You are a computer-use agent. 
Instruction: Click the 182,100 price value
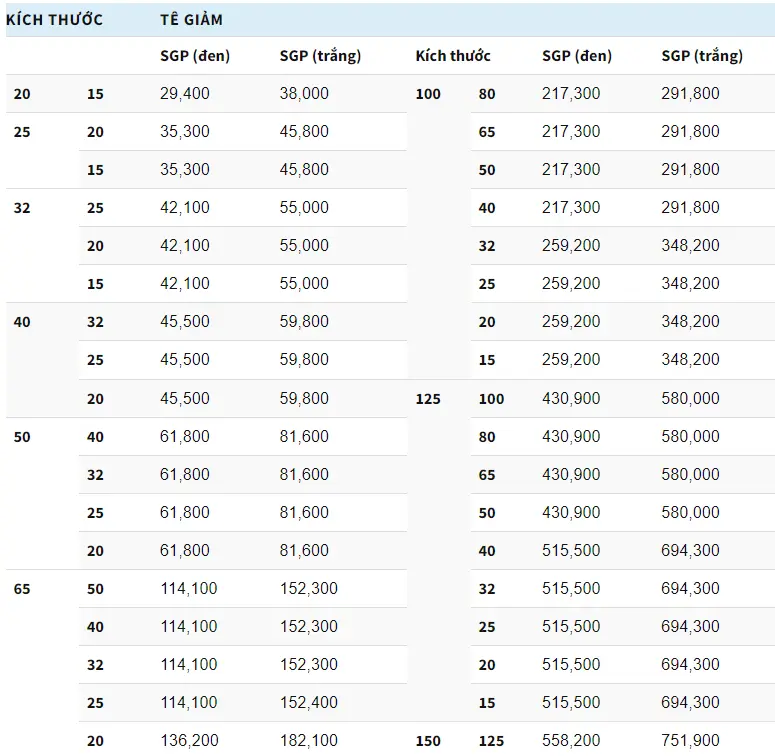pyautogui.click(x=308, y=741)
